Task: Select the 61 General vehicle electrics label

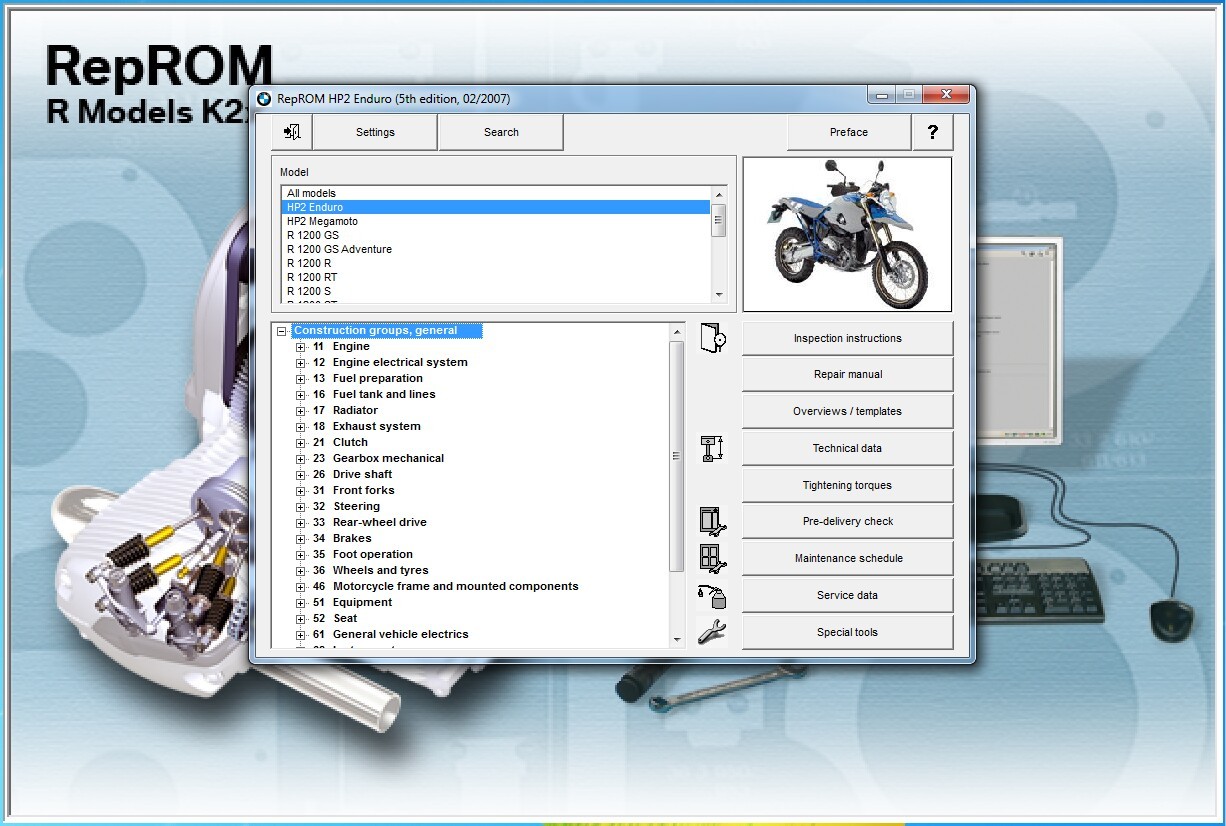Action: pyautogui.click(x=390, y=634)
